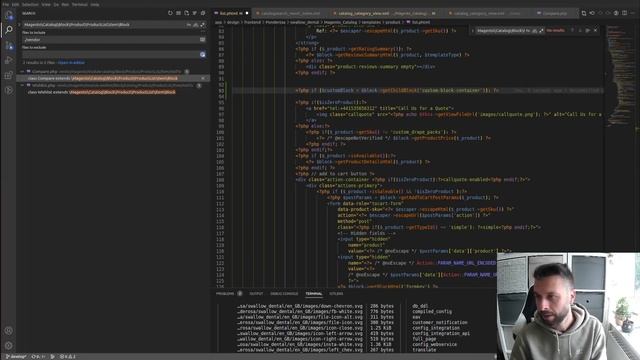Viewport: 640px width, 360px height.
Task: Open a new search editor
Action: [x=187, y=13]
